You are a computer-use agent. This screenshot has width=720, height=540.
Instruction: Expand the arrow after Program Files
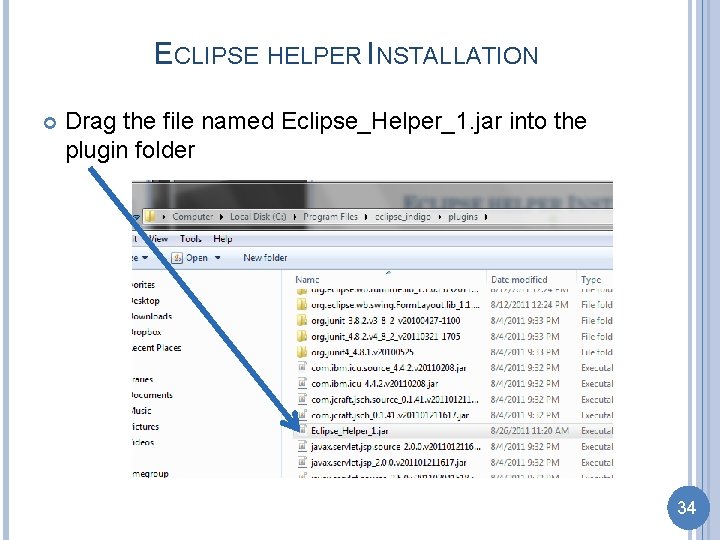click(366, 217)
